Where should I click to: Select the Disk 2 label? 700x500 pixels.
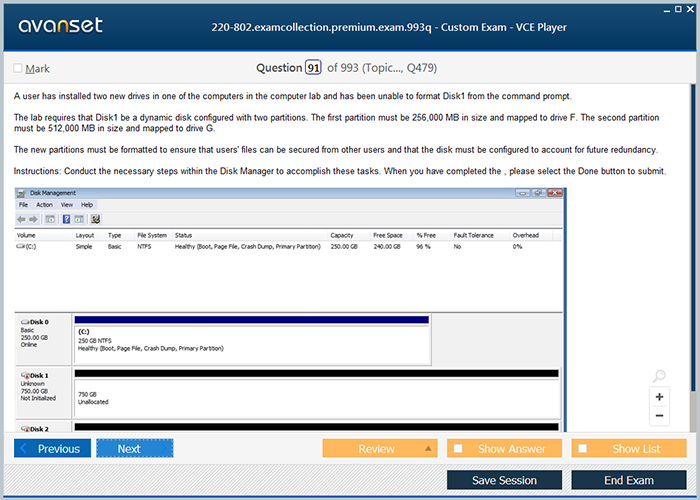pos(43,427)
